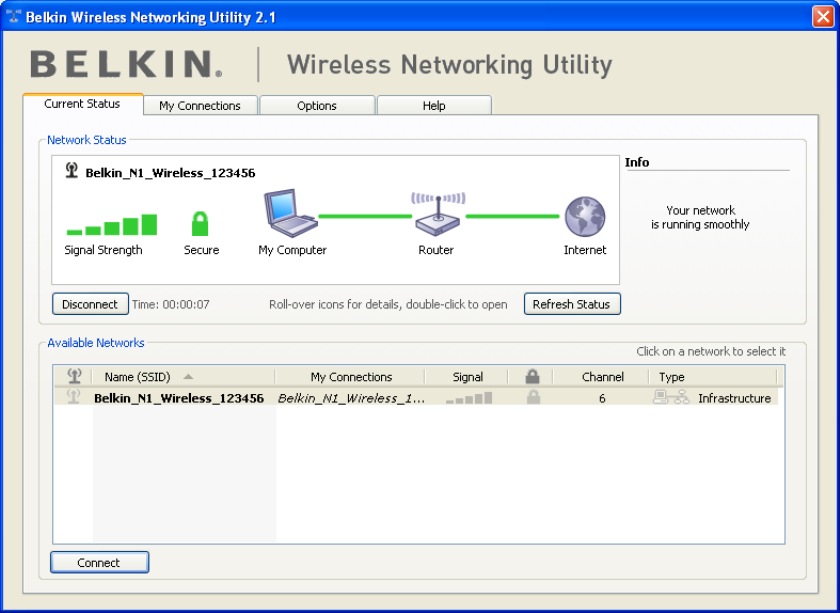Sort networks by Name (SSID) column
This screenshot has width=840, height=613.
click(137, 377)
